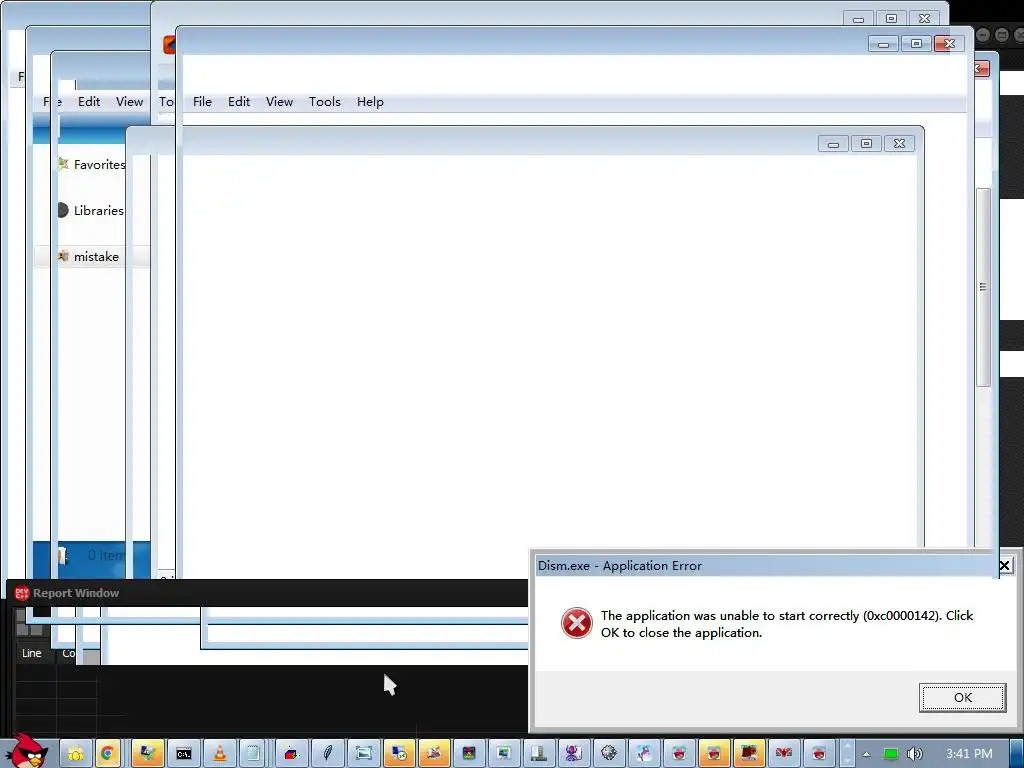
Task: Open the volume speaker tray icon
Action: click(914, 754)
